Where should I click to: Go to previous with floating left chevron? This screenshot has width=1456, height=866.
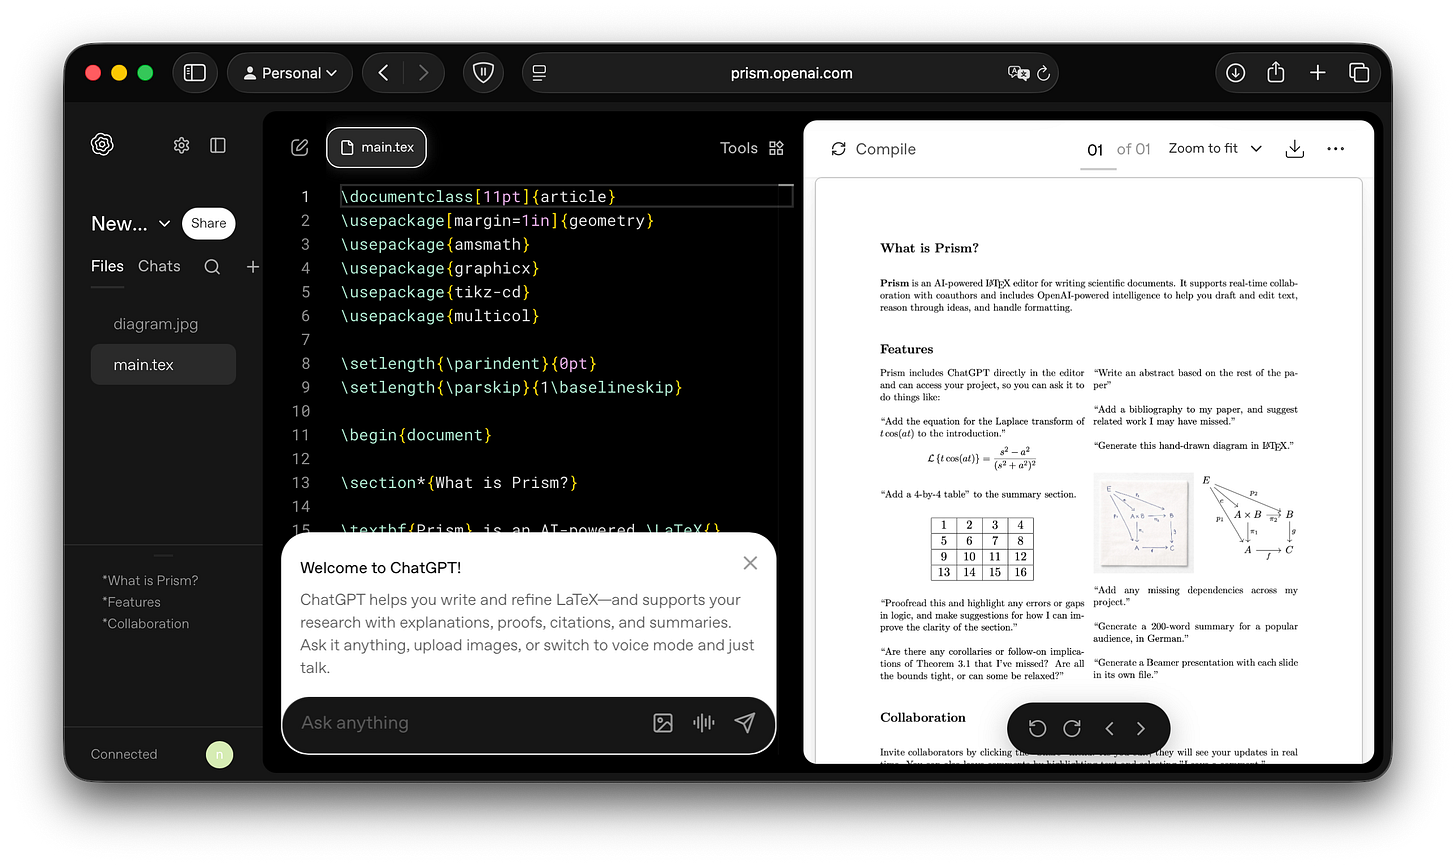click(1109, 728)
